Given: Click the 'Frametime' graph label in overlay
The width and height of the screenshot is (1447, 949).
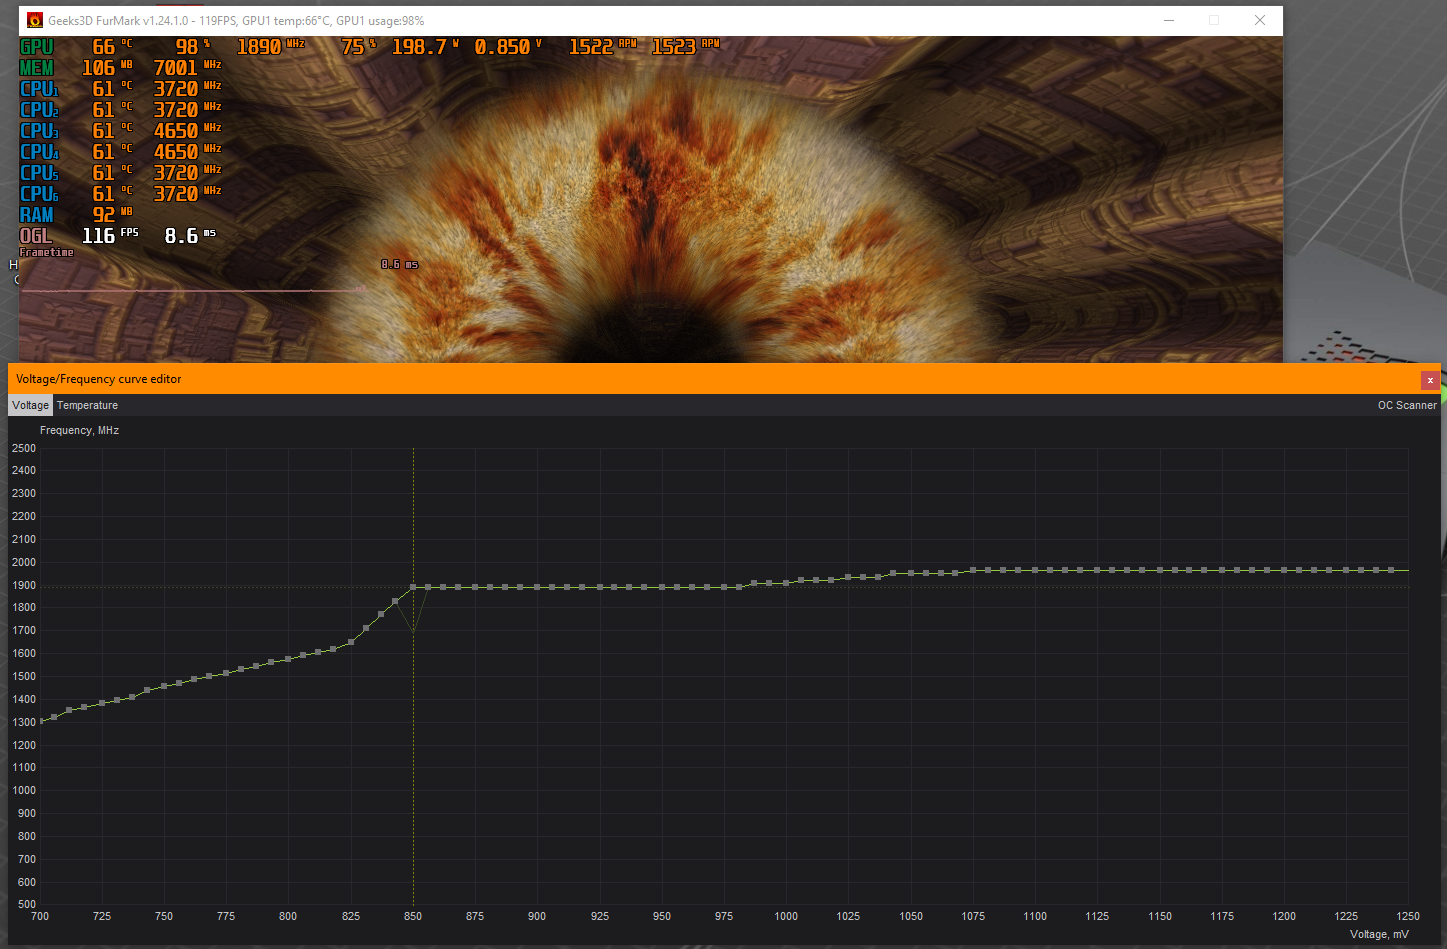Looking at the screenshot, I should click(47, 252).
